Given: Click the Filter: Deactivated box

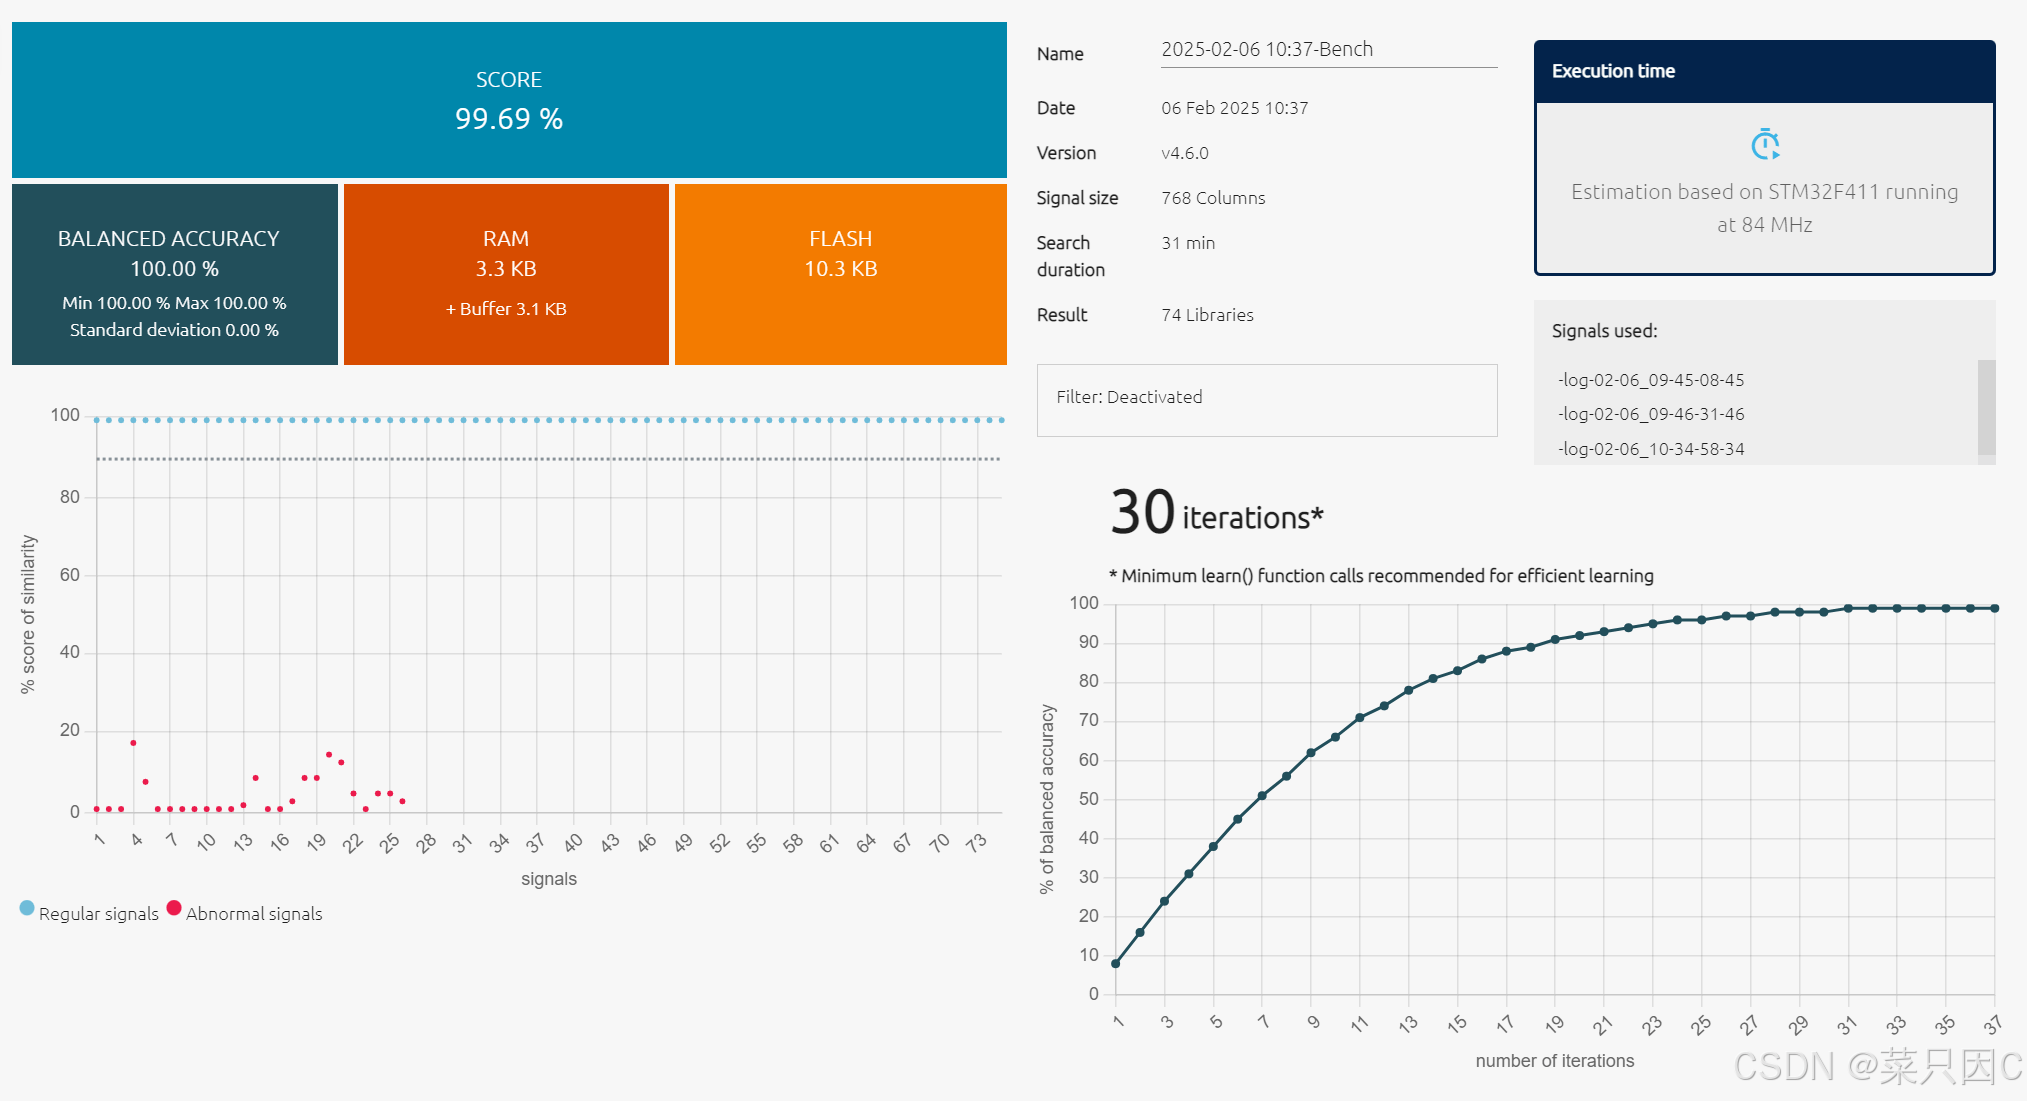Looking at the screenshot, I should 1266,398.
